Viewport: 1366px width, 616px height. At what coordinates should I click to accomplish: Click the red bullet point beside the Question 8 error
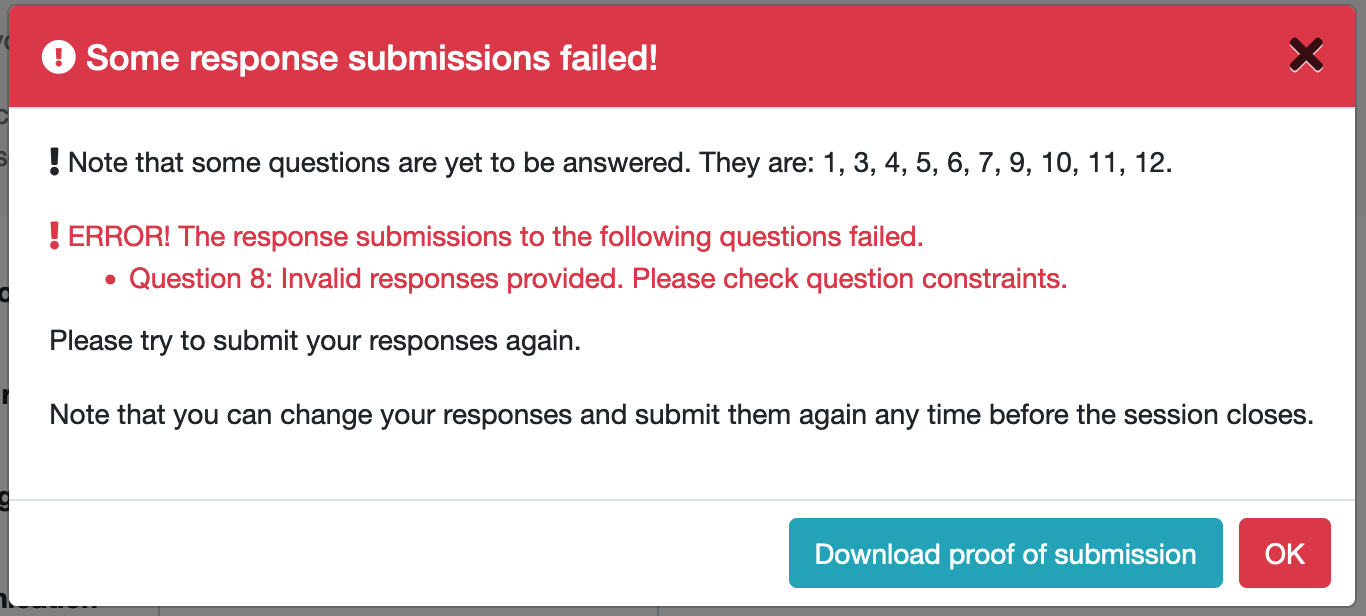point(113,279)
